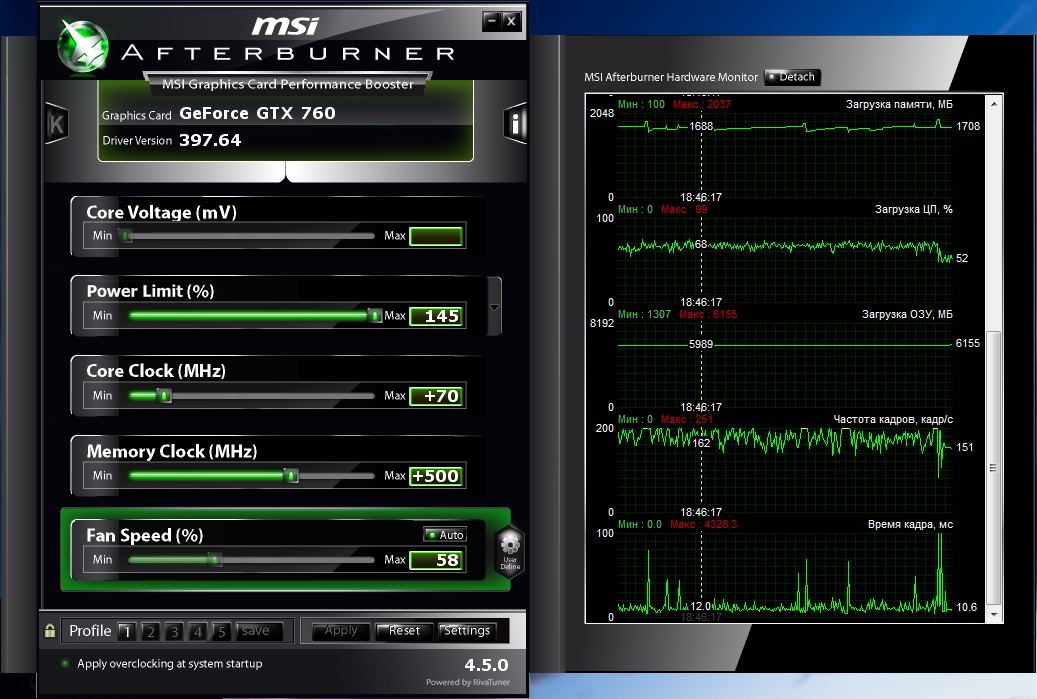Click the Core Voltage value field

pos(436,236)
